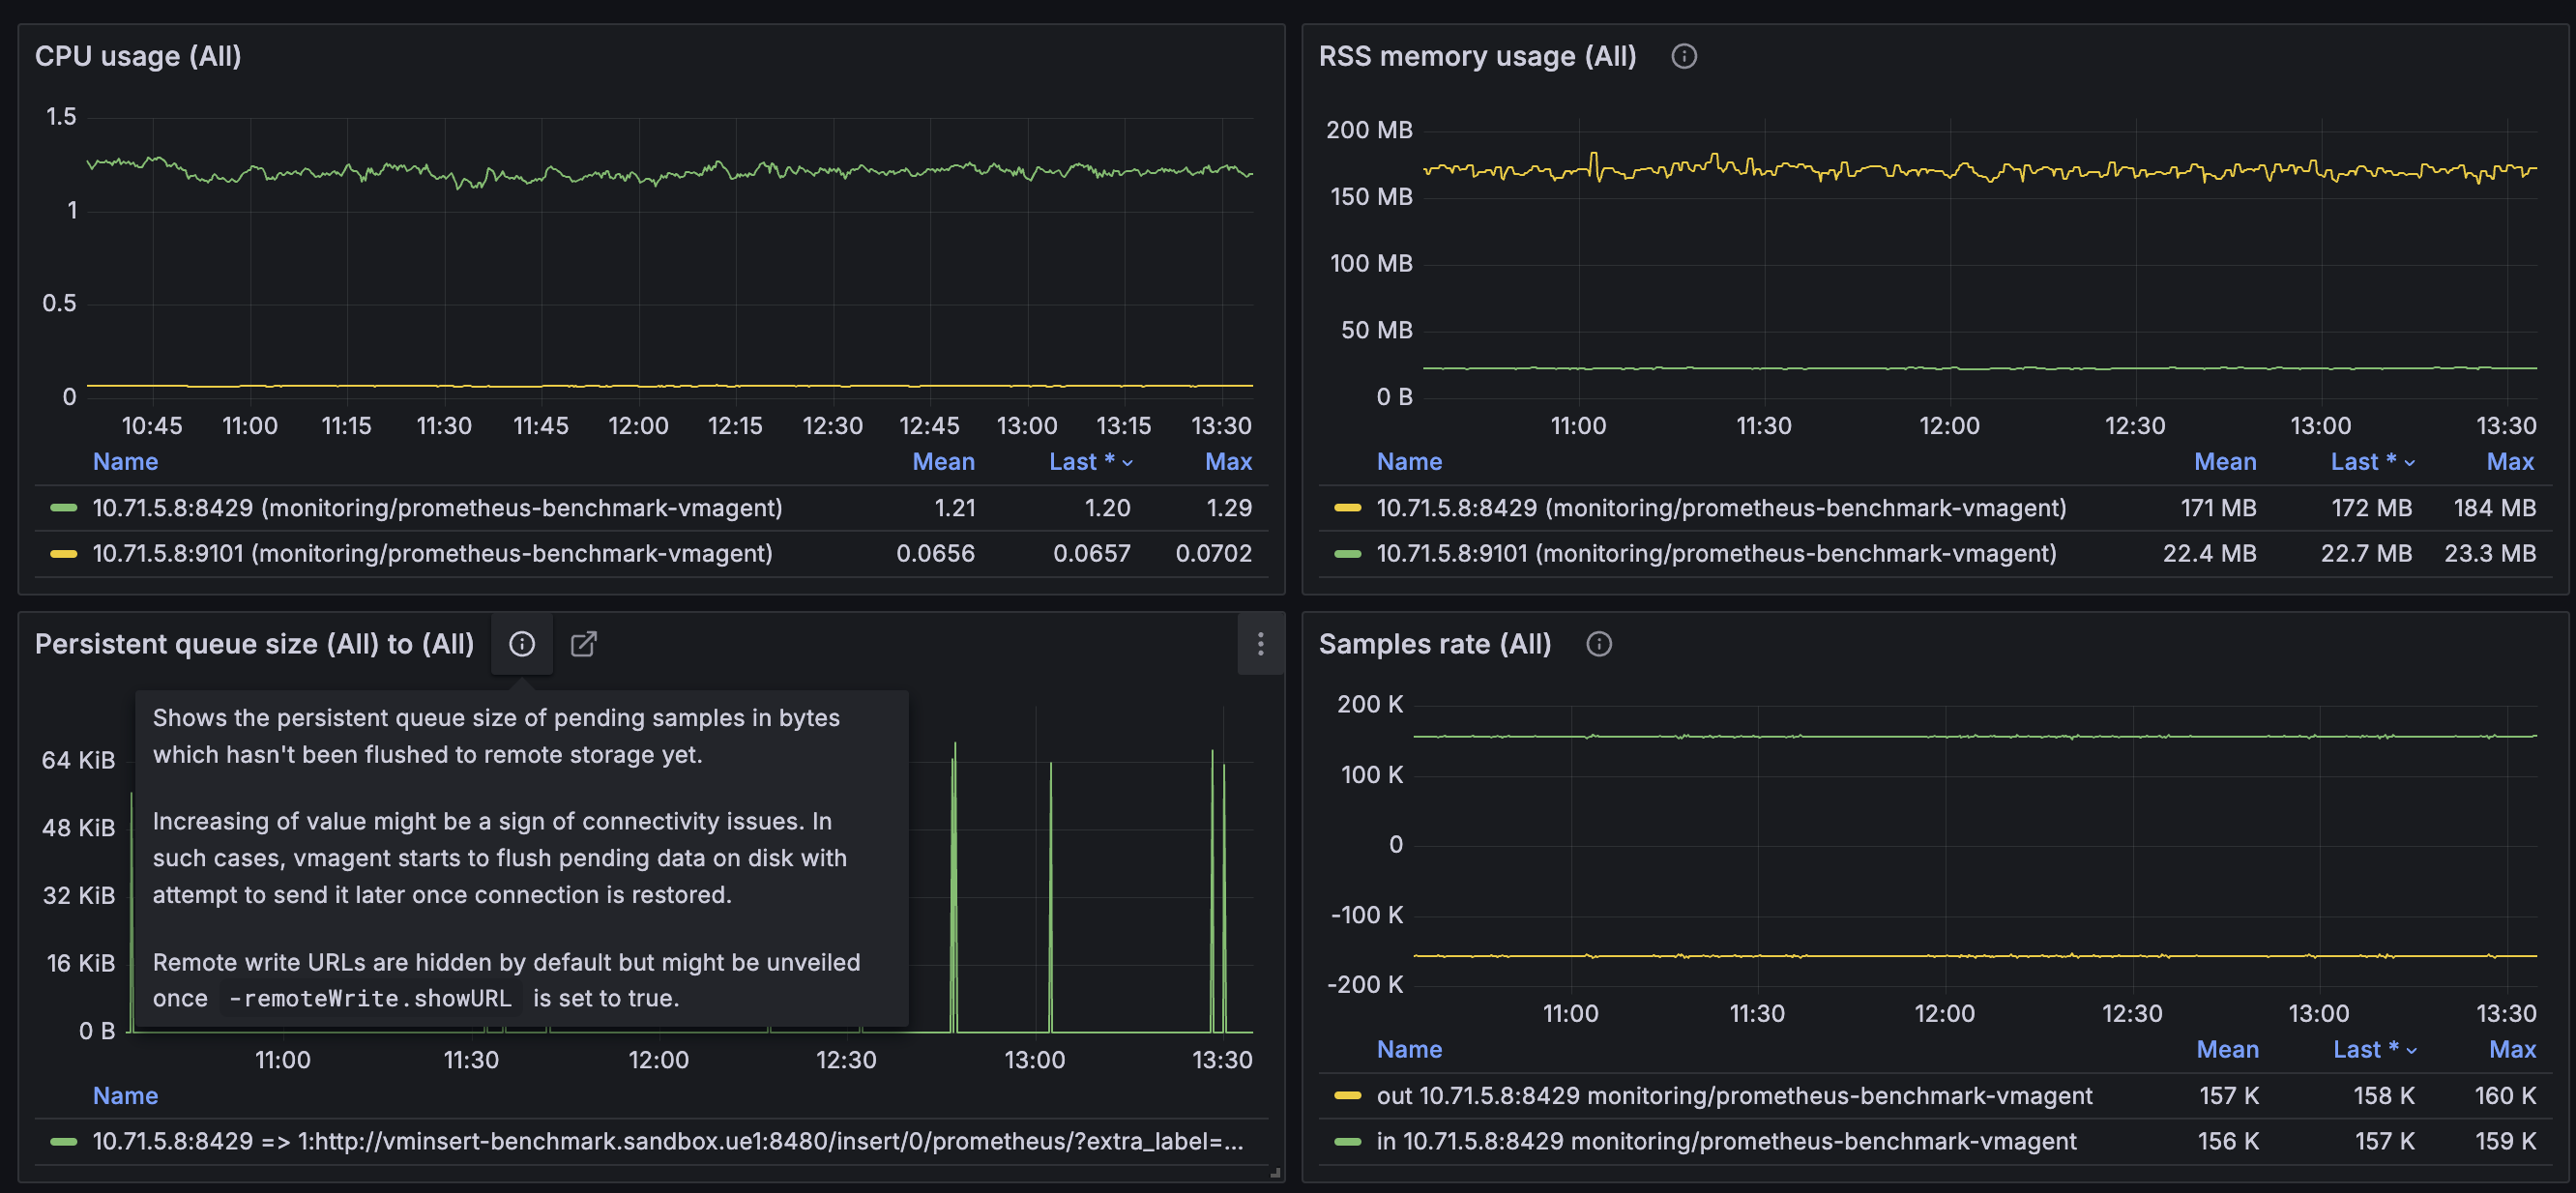This screenshot has width=2576, height=1193.
Task: Click info icon on Samples rate panel
Action: pyautogui.click(x=1599, y=644)
